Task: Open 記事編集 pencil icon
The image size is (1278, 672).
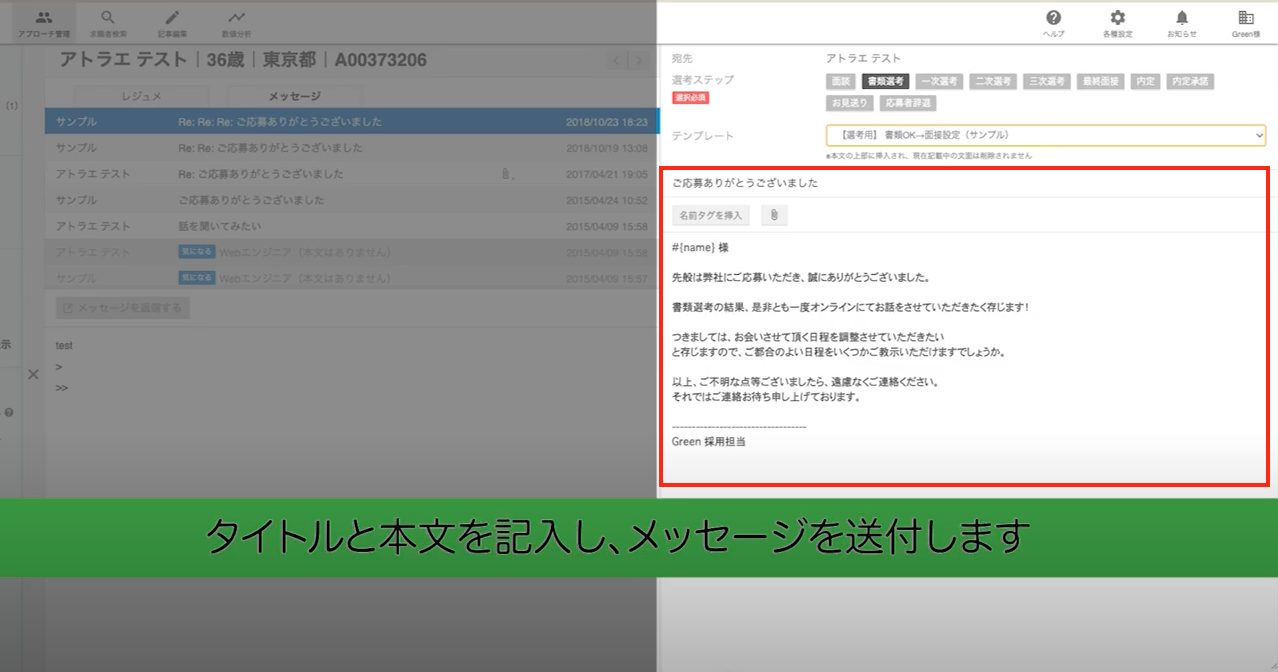Action: 172,17
